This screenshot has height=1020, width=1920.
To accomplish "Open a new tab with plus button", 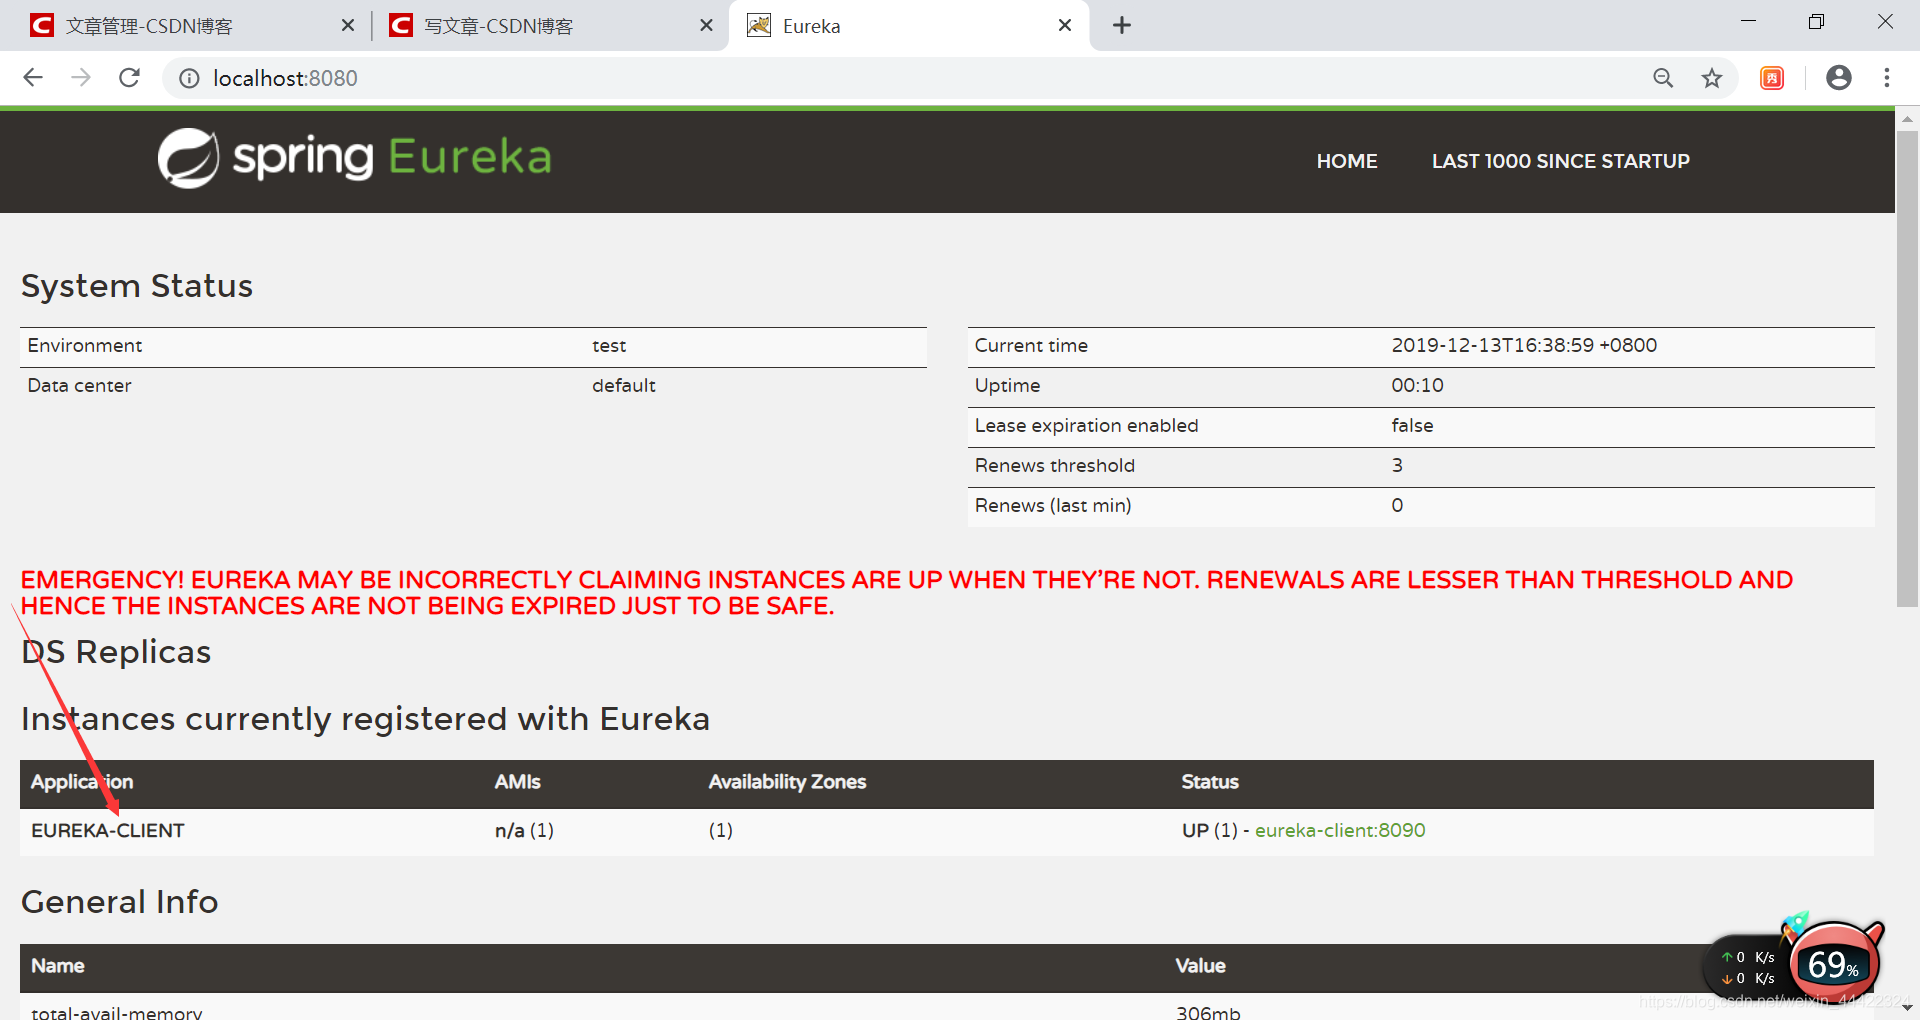I will pyautogui.click(x=1122, y=25).
